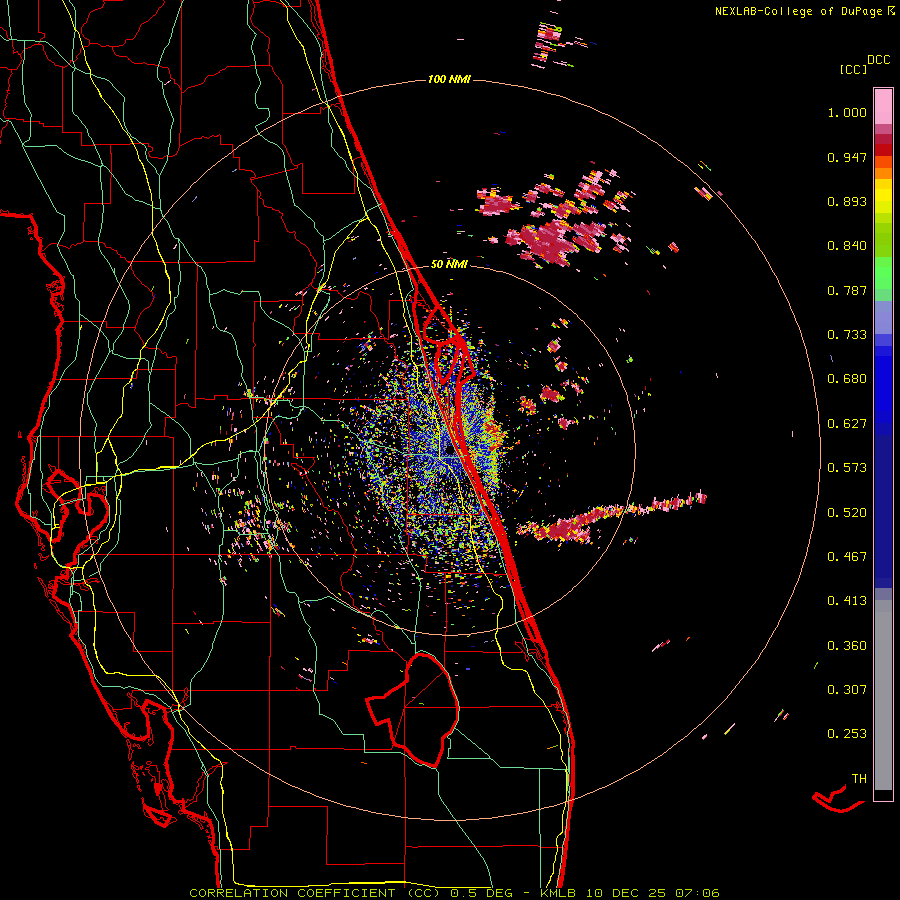The image size is (900, 900).
Task: Select the 0.627 scale value
Action: (847, 424)
